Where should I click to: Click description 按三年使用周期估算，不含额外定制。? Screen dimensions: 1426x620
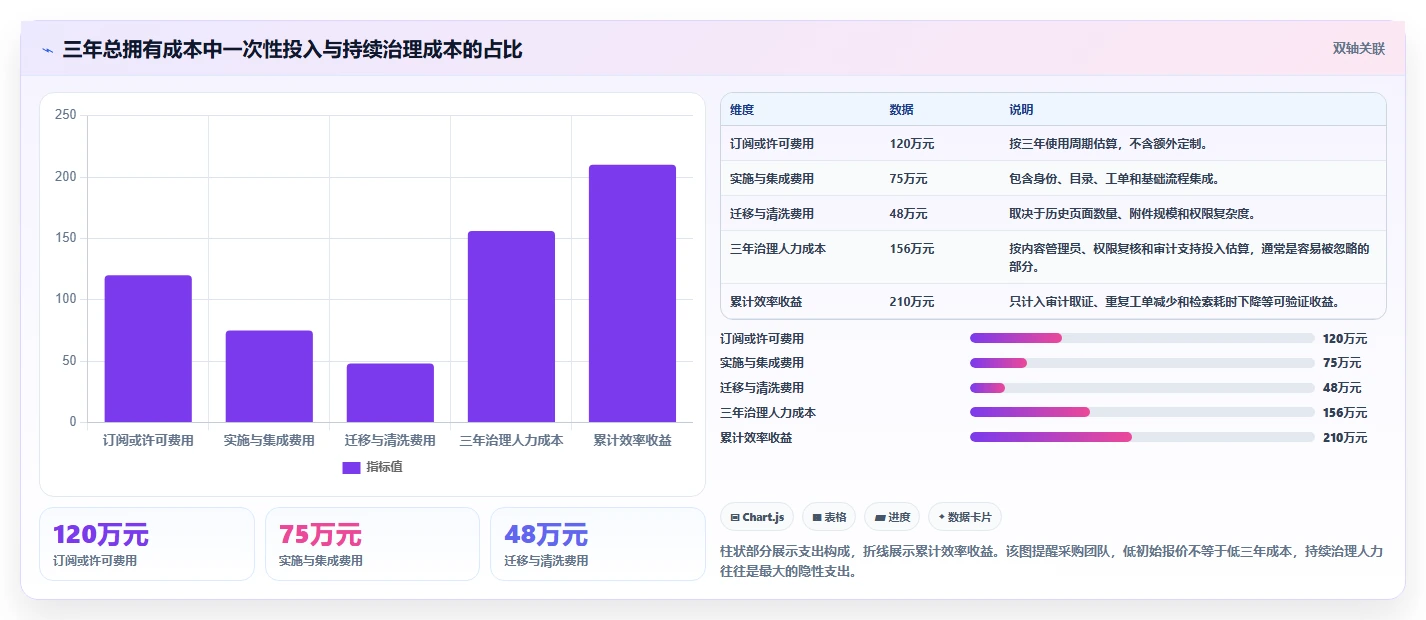(x=1110, y=144)
